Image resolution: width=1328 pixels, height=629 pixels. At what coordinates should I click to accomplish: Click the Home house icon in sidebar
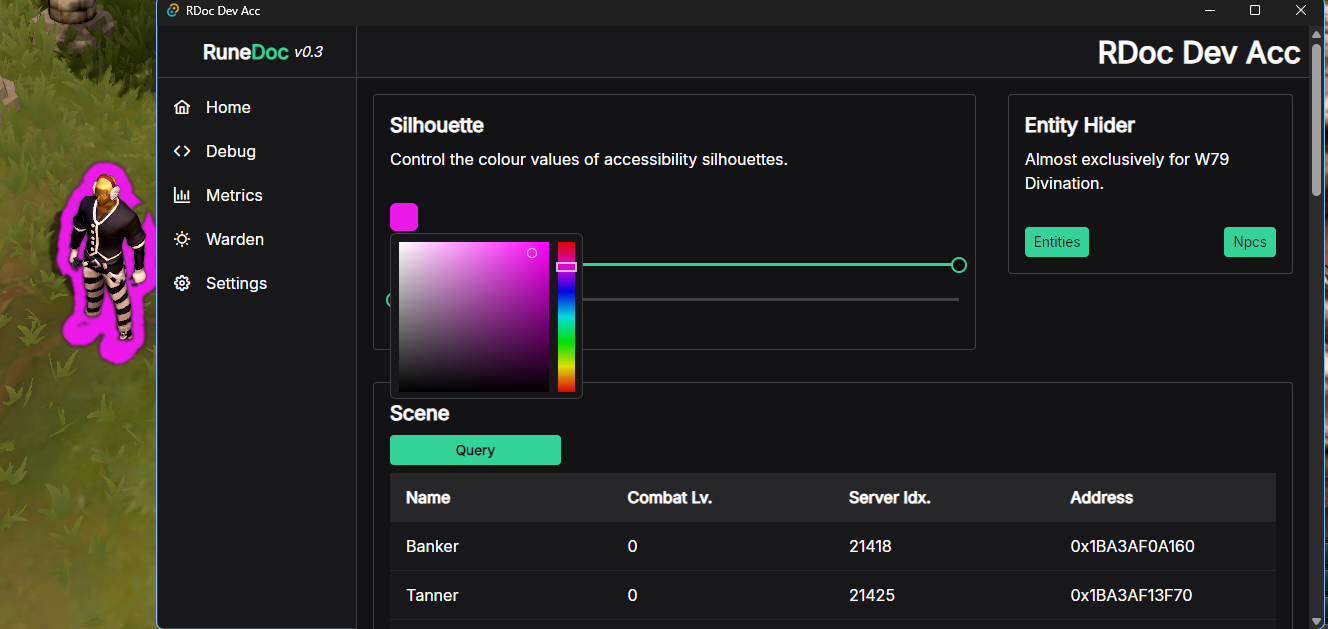pyautogui.click(x=182, y=107)
